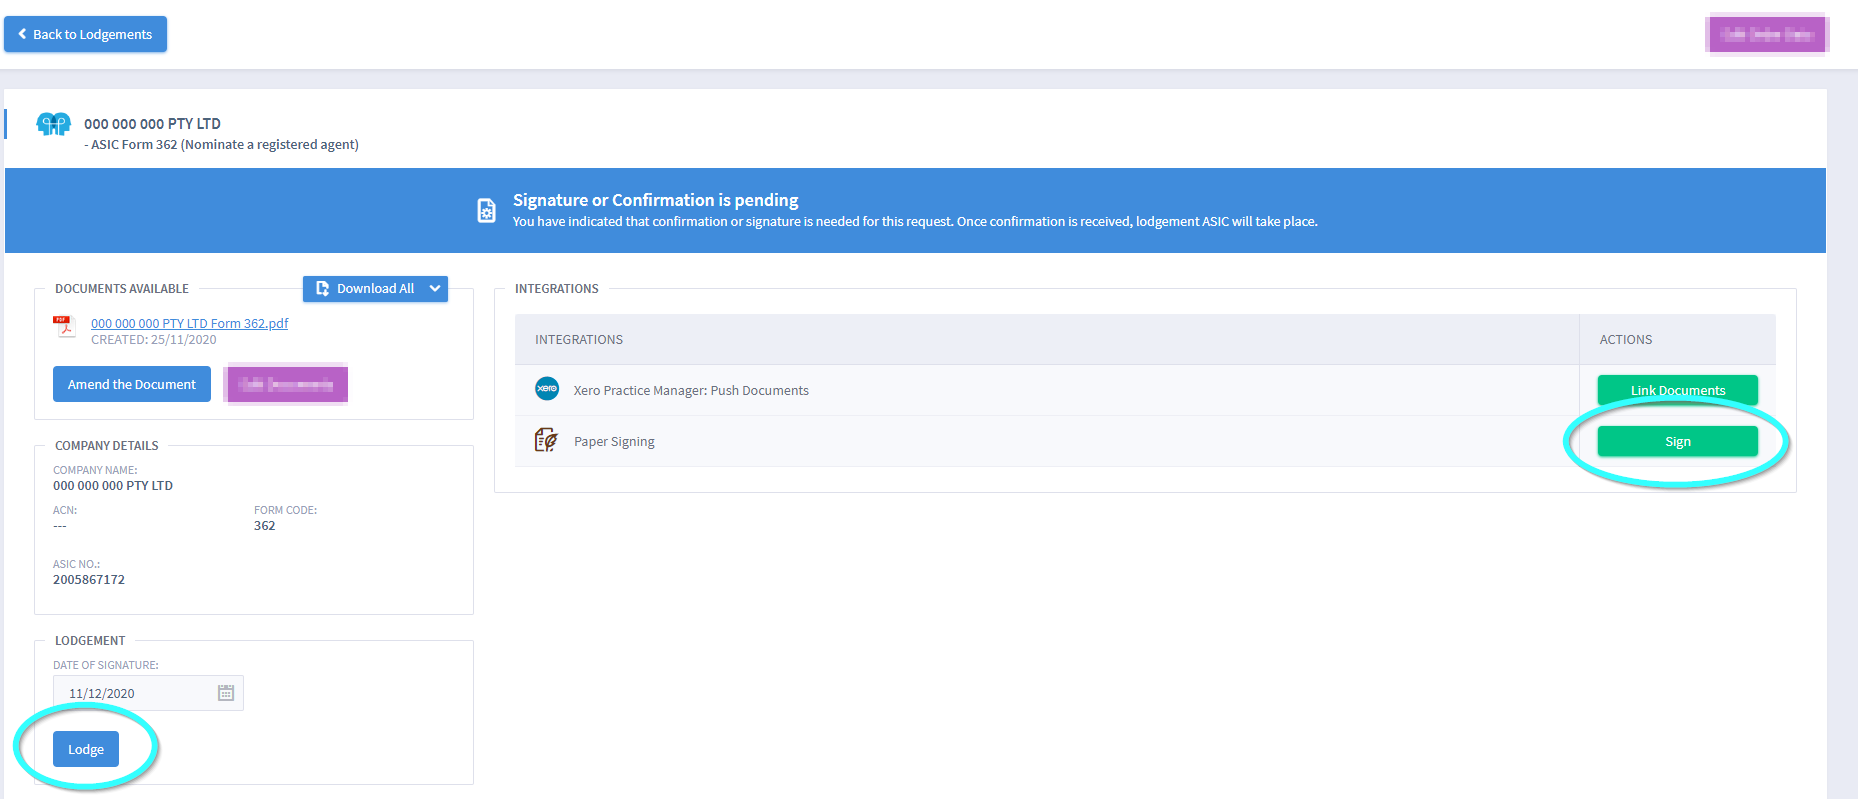Select the page heading "000 000 000 PTY LTD"

pyautogui.click(x=152, y=124)
